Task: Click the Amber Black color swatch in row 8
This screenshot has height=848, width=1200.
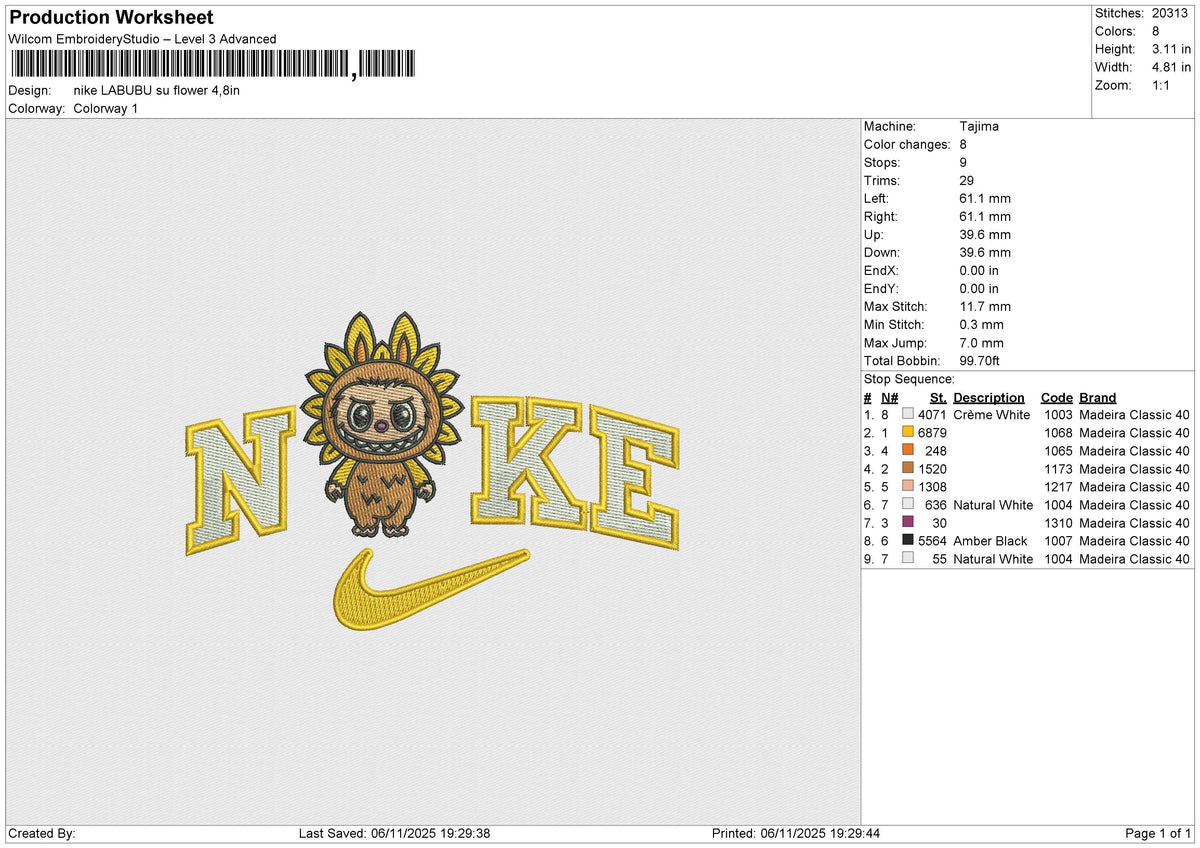Action: [x=908, y=540]
